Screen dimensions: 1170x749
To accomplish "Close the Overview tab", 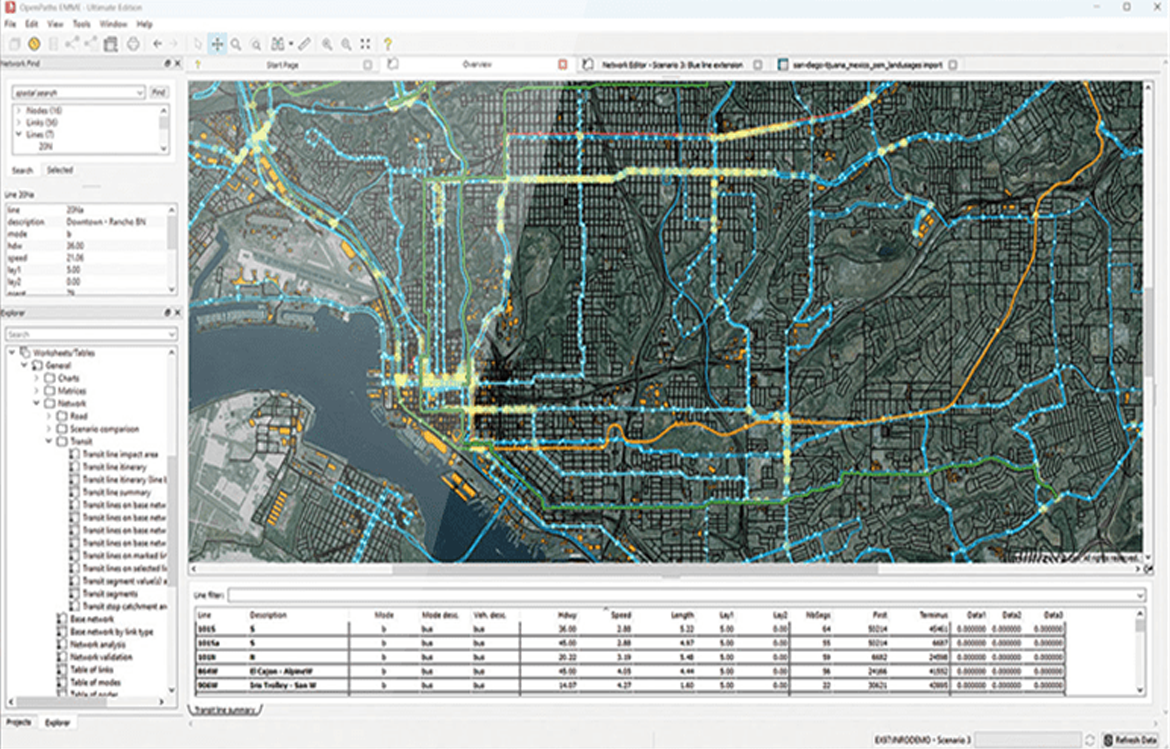I will pyautogui.click(x=563, y=65).
